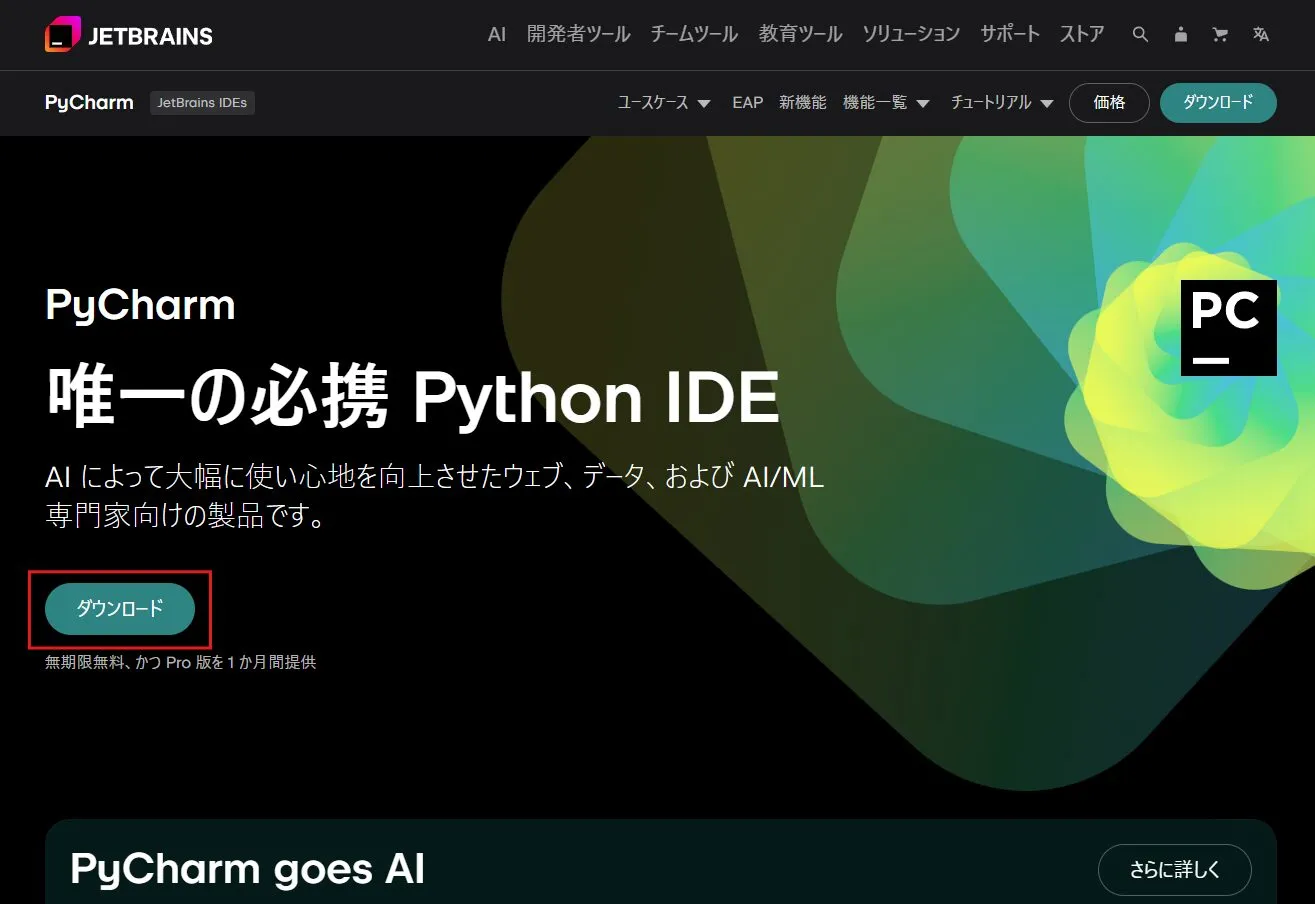The width and height of the screenshot is (1315, 904).
Task: Click the 価格 button
Action: pyautogui.click(x=1109, y=102)
